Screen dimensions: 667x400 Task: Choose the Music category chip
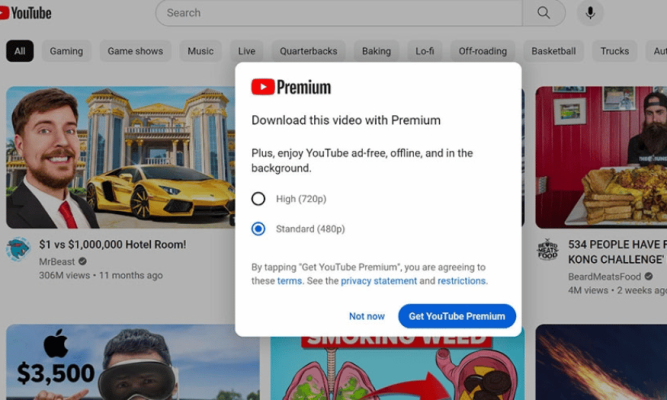[x=200, y=51]
